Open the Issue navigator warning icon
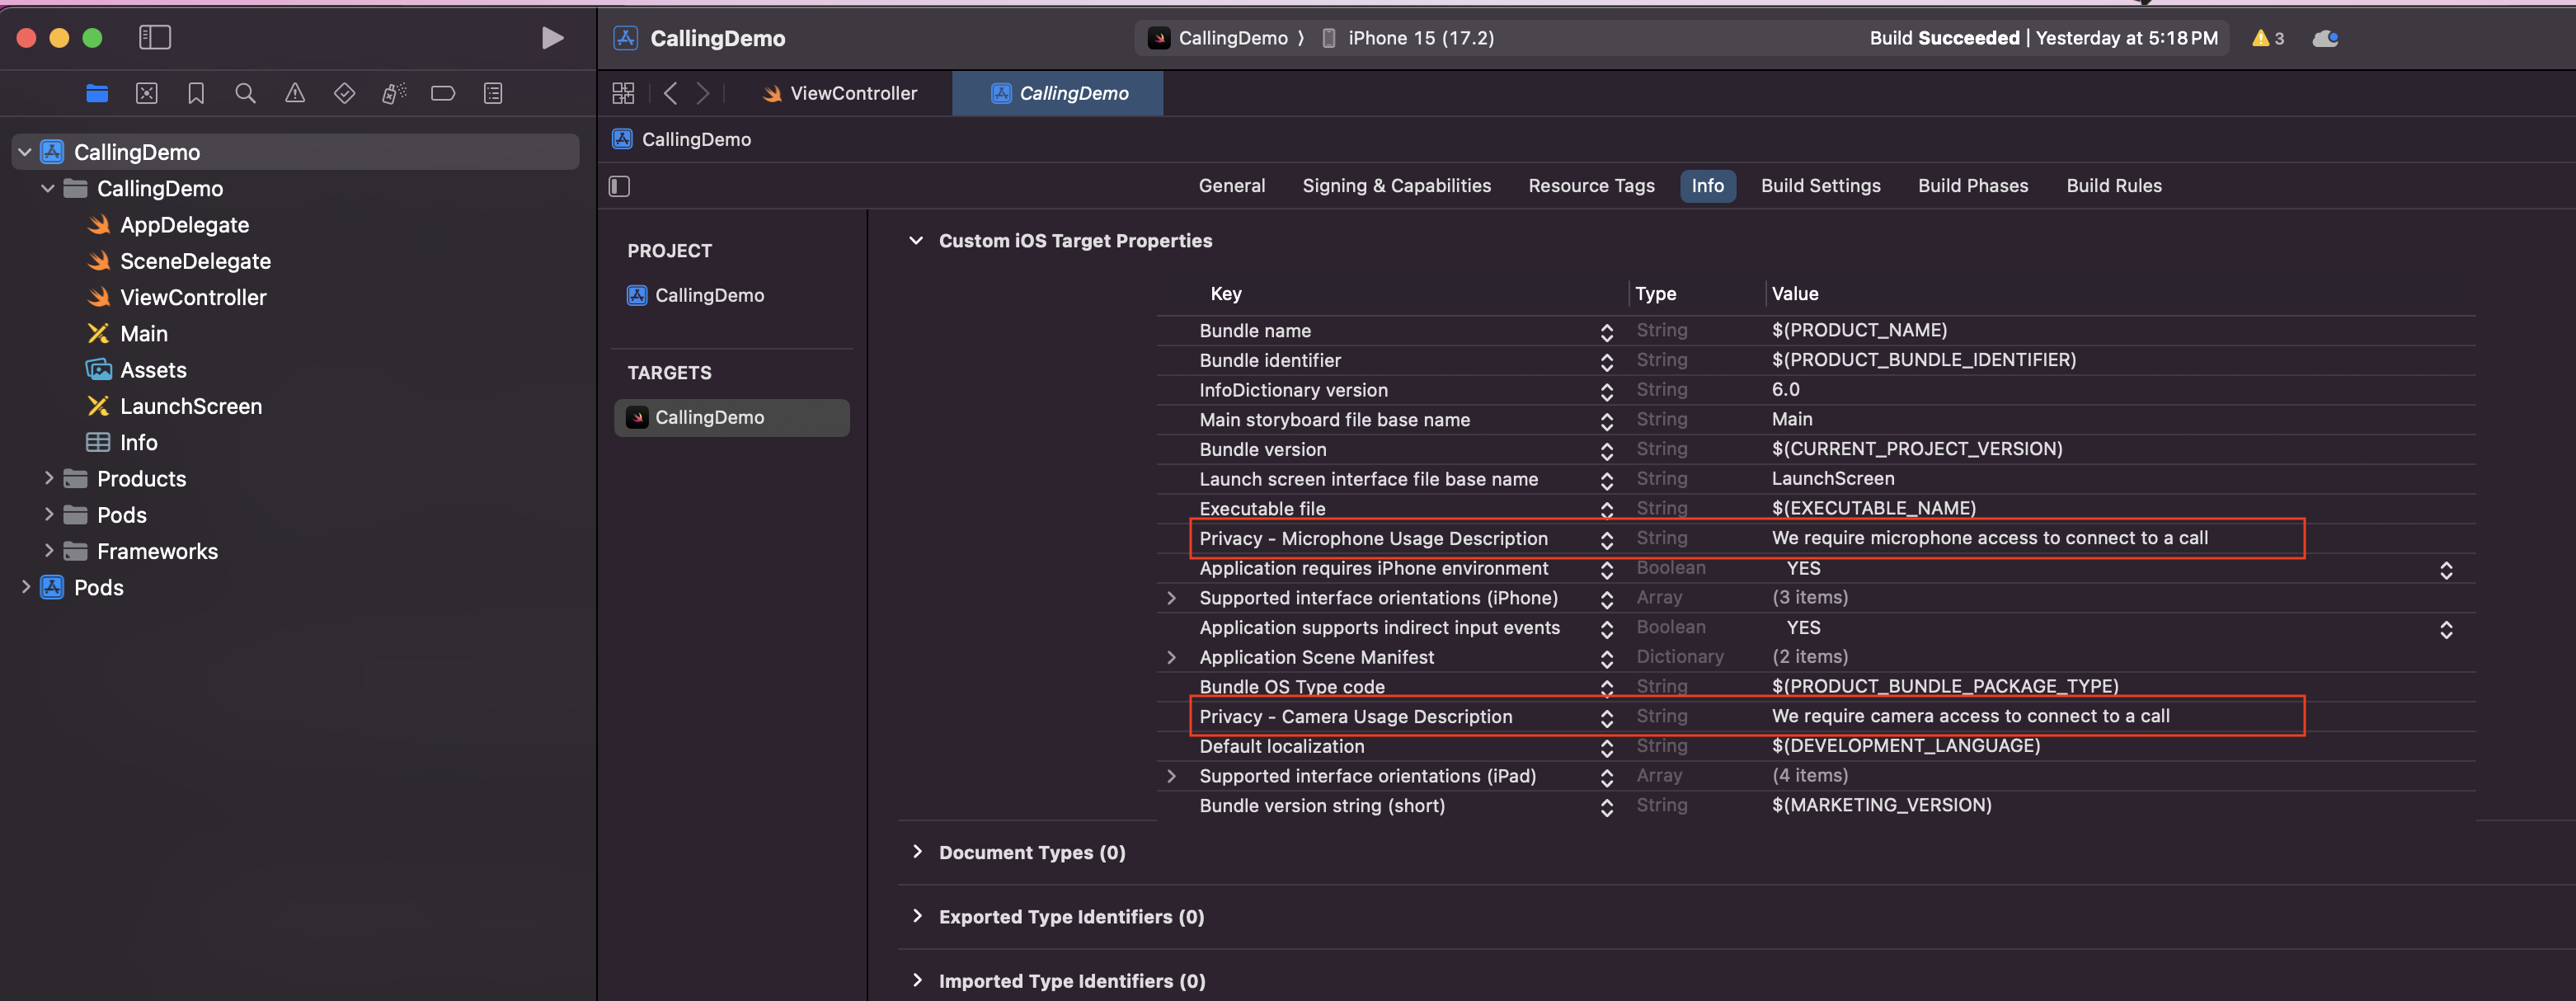The image size is (2576, 1001). pyautogui.click(x=294, y=93)
